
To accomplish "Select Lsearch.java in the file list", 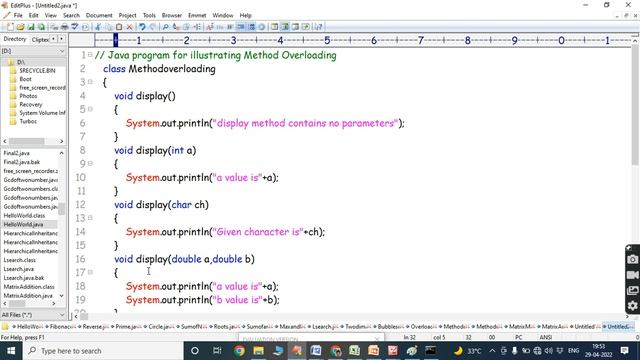I will (19, 269).
